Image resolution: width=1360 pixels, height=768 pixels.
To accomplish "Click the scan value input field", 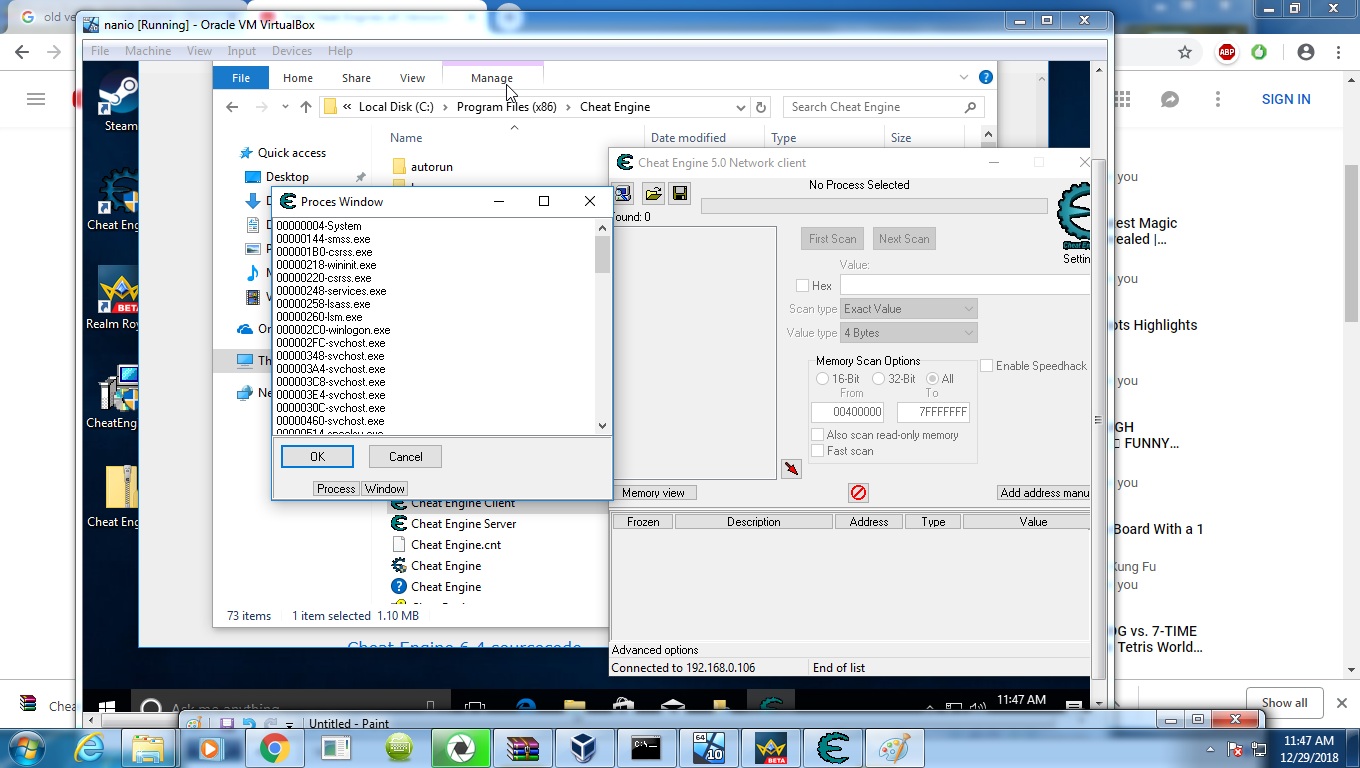I will coord(964,286).
